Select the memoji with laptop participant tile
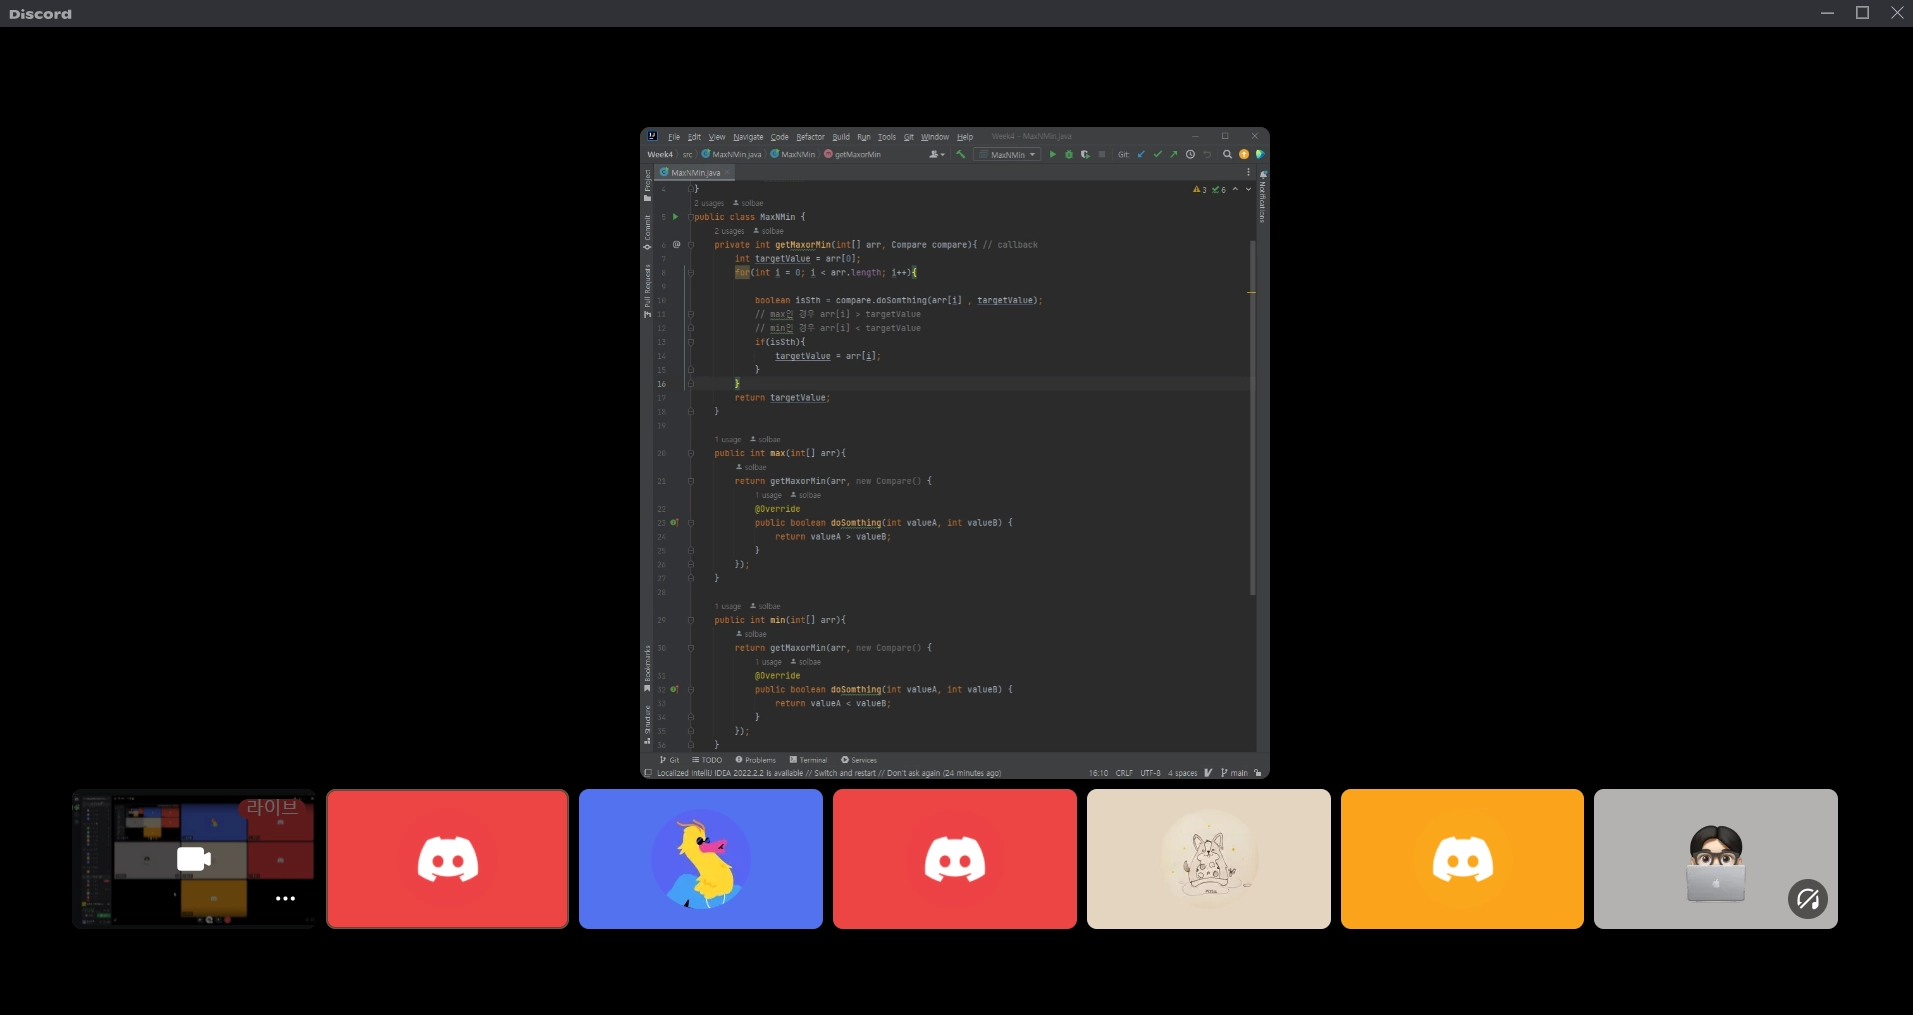1913x1015 pixels. [x=1715, y=859]
